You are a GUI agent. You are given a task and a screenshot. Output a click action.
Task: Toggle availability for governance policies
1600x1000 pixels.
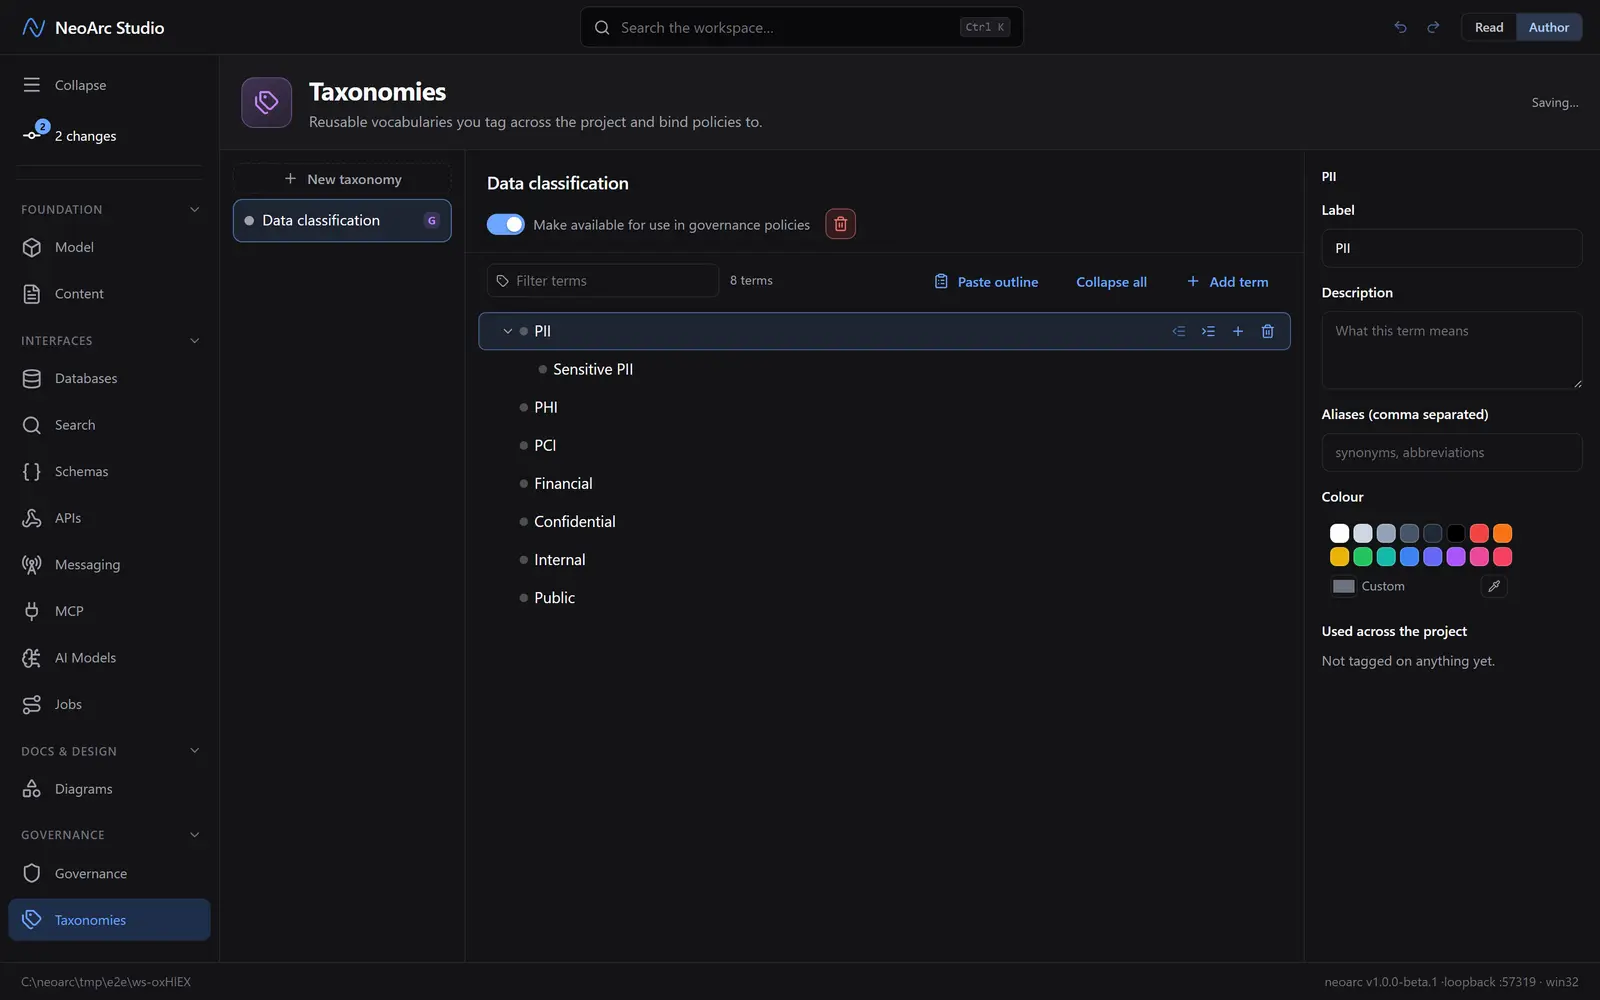(505, 224)
